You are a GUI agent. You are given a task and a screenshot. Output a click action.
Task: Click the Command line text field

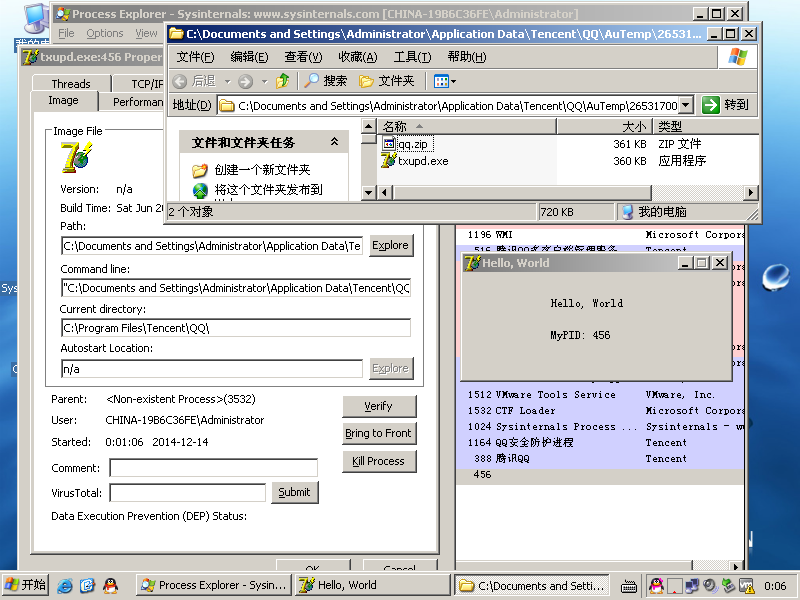click(x=236, y=288)
